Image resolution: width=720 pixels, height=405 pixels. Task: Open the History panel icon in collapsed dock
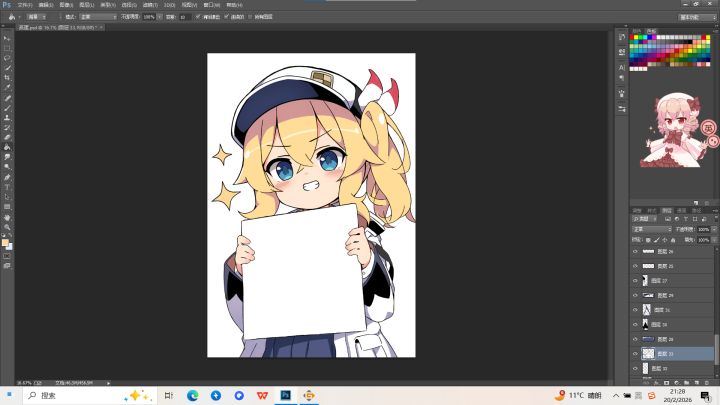[x=622, y=37]
